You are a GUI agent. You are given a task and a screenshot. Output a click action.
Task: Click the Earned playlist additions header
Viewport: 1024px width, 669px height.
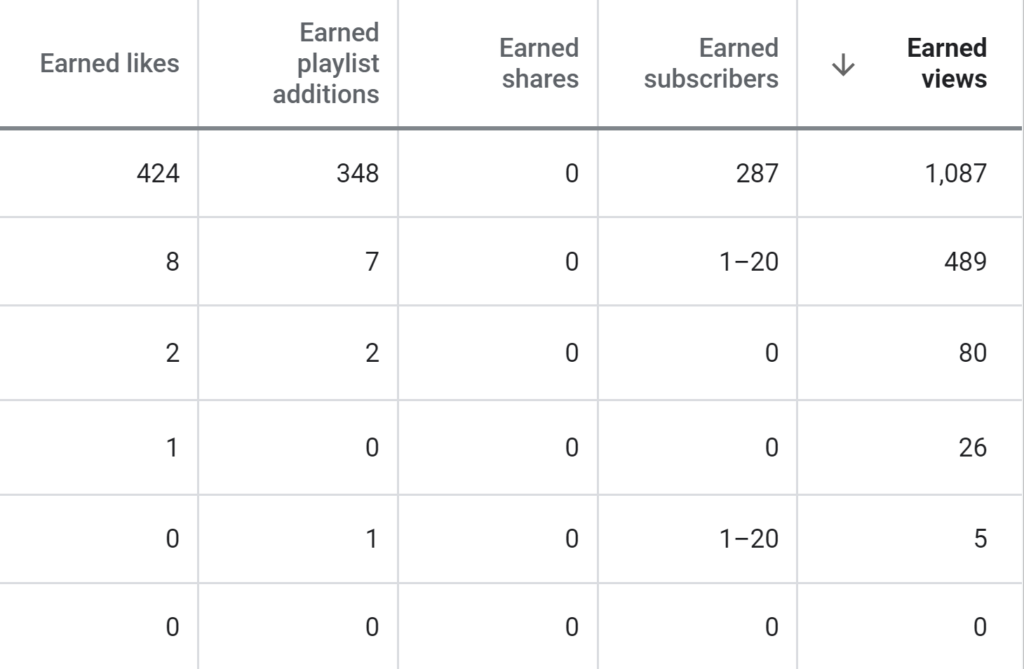(x=326, y=63)
